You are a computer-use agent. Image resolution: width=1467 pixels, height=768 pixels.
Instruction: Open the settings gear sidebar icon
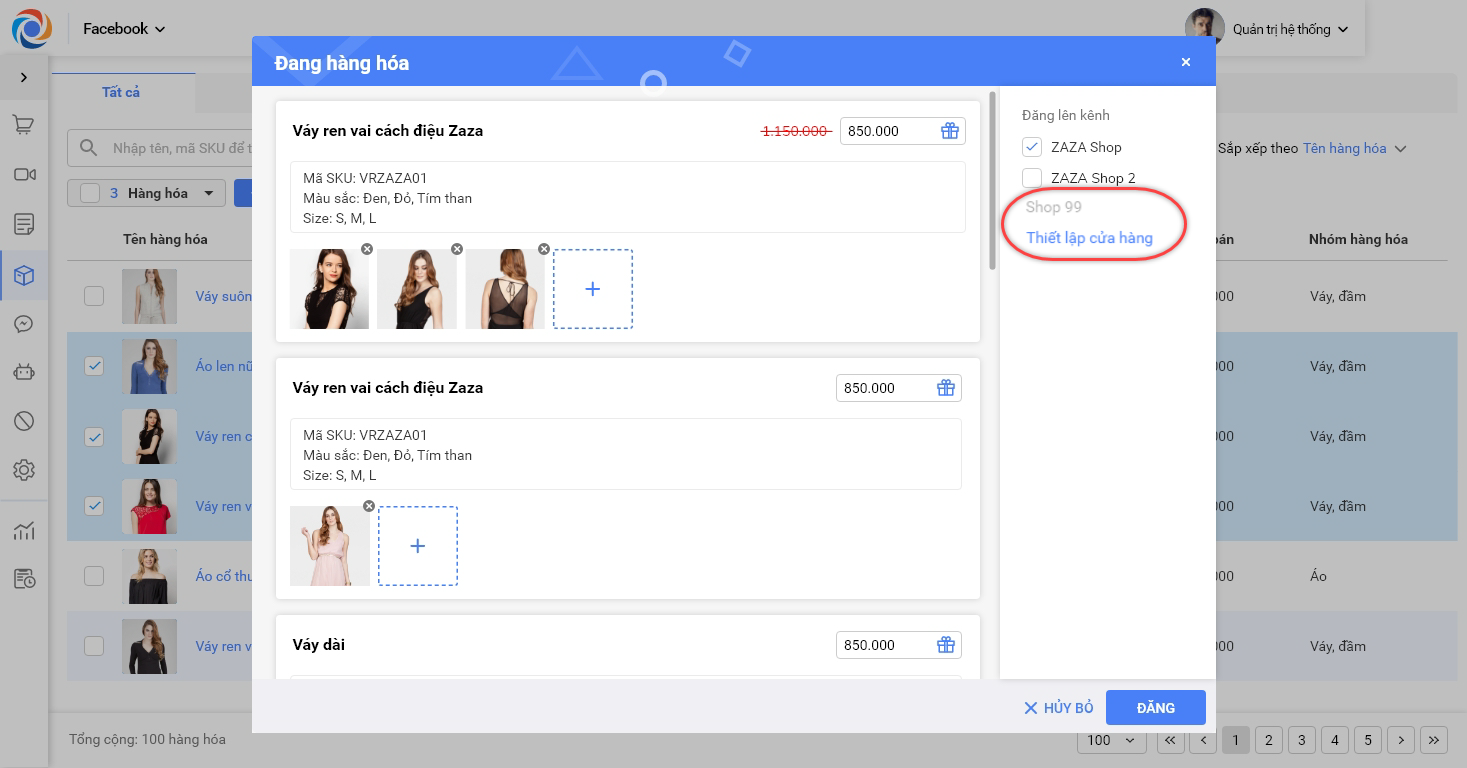[x=24, y=470]
